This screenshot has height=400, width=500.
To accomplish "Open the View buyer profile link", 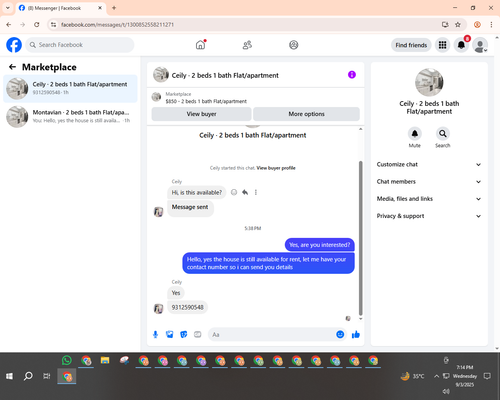I will point(276,168).
